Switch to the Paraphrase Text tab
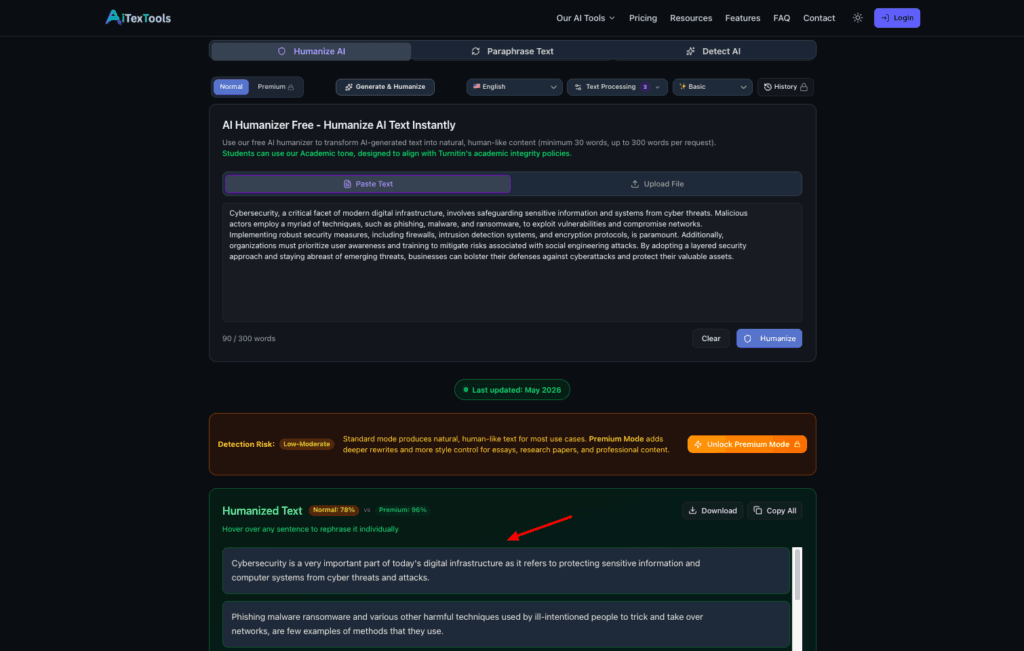This screenshot has height=651, width=1024. tap(512, 51)
